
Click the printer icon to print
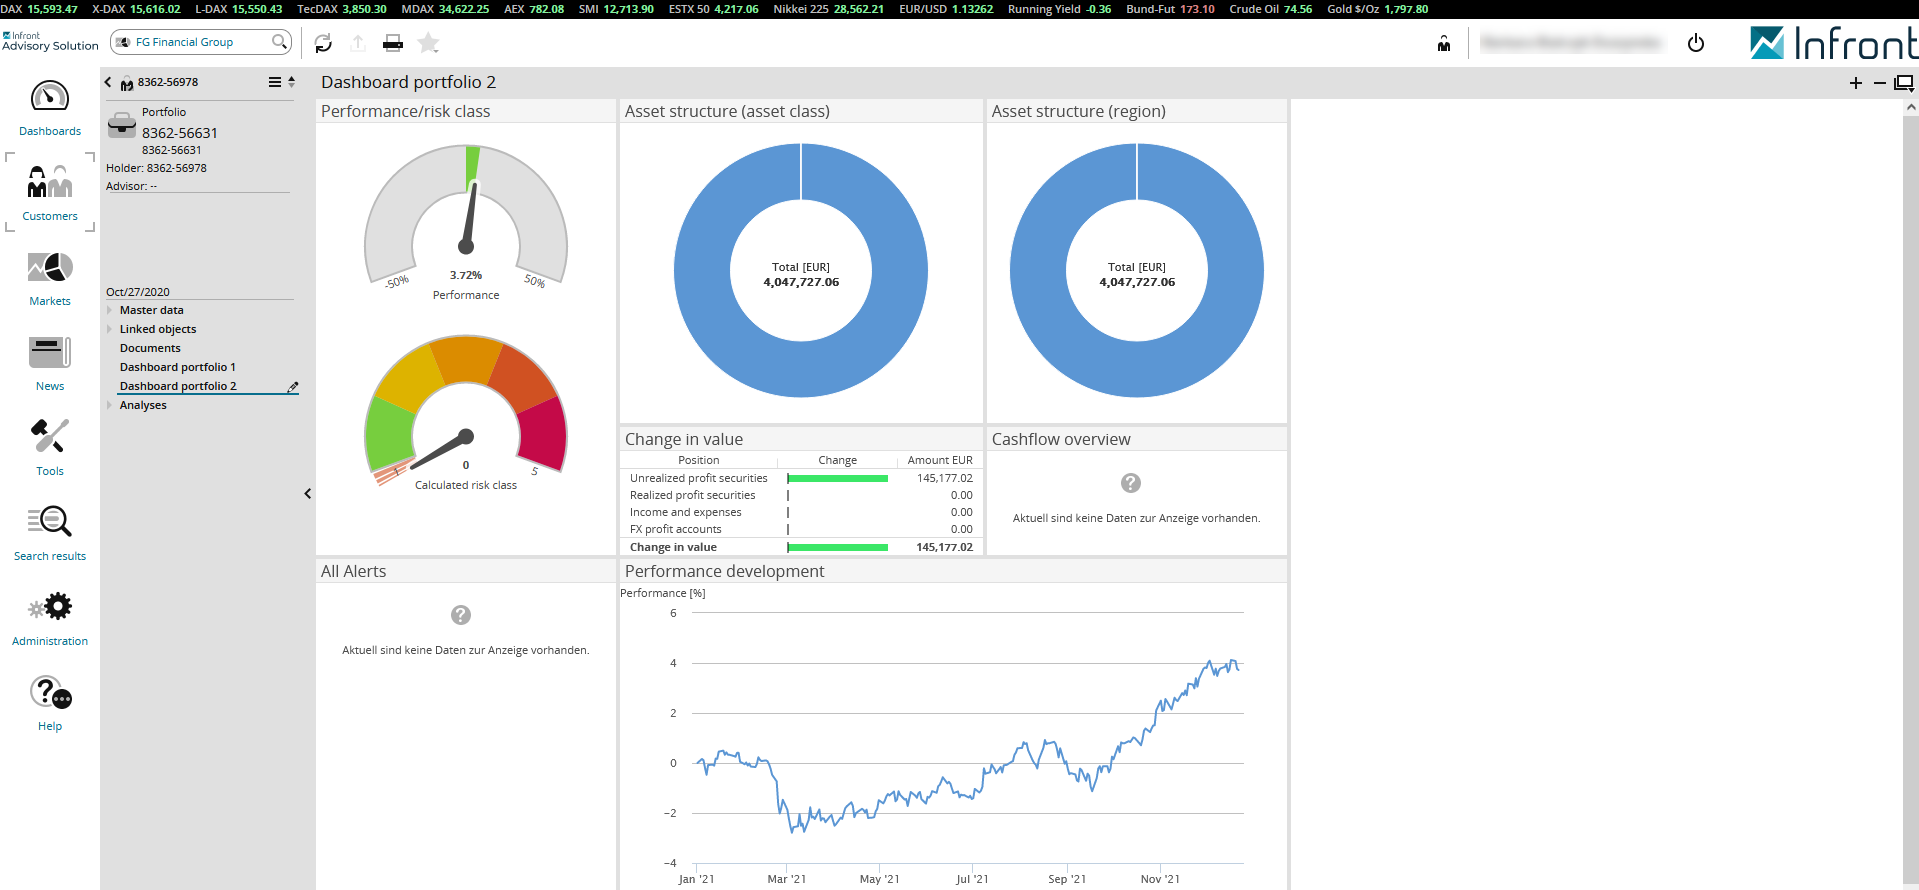click(393, 43)
